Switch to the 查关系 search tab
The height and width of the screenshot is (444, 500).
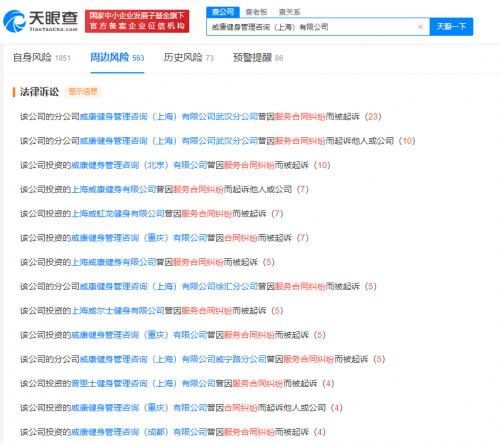(x=289, y=12)
